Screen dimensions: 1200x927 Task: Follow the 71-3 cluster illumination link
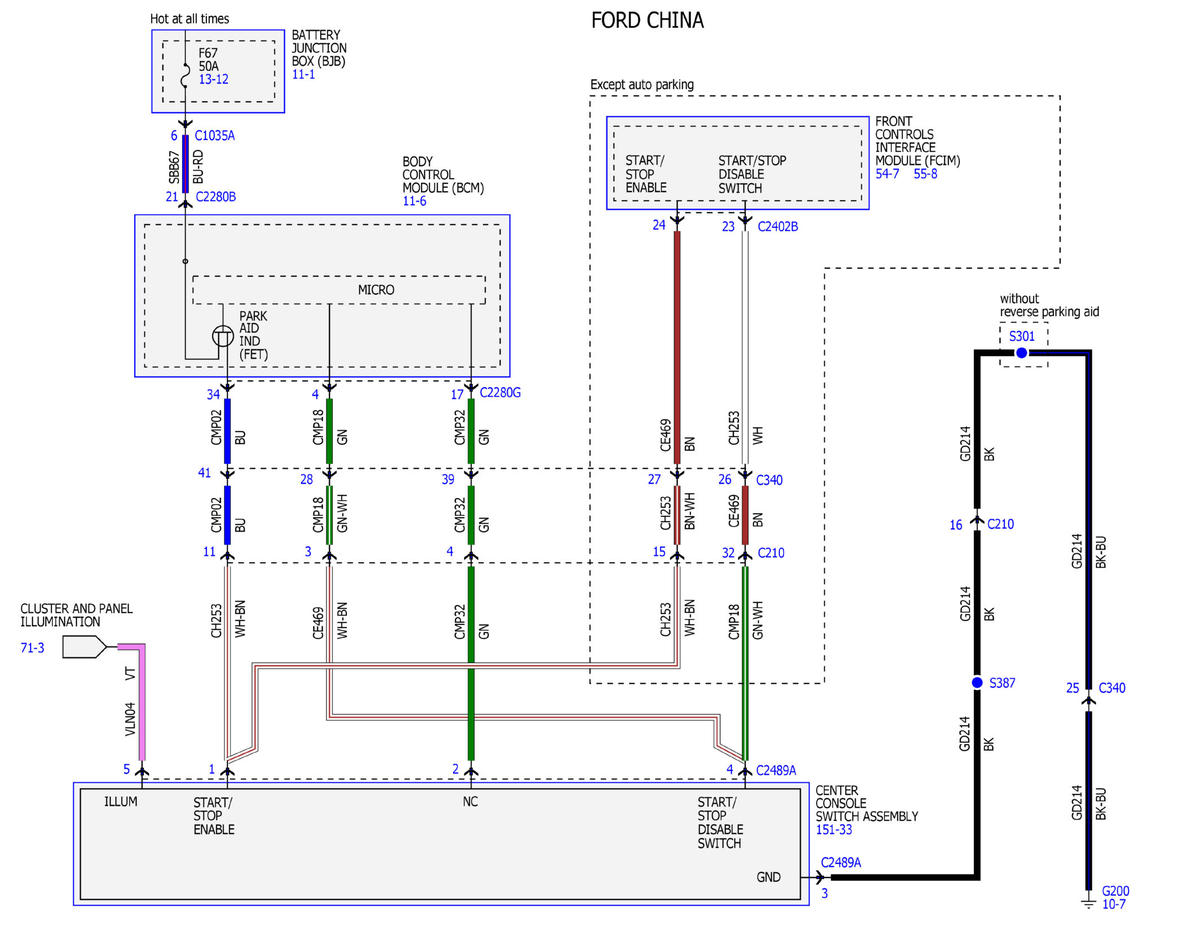pos(32,648)
